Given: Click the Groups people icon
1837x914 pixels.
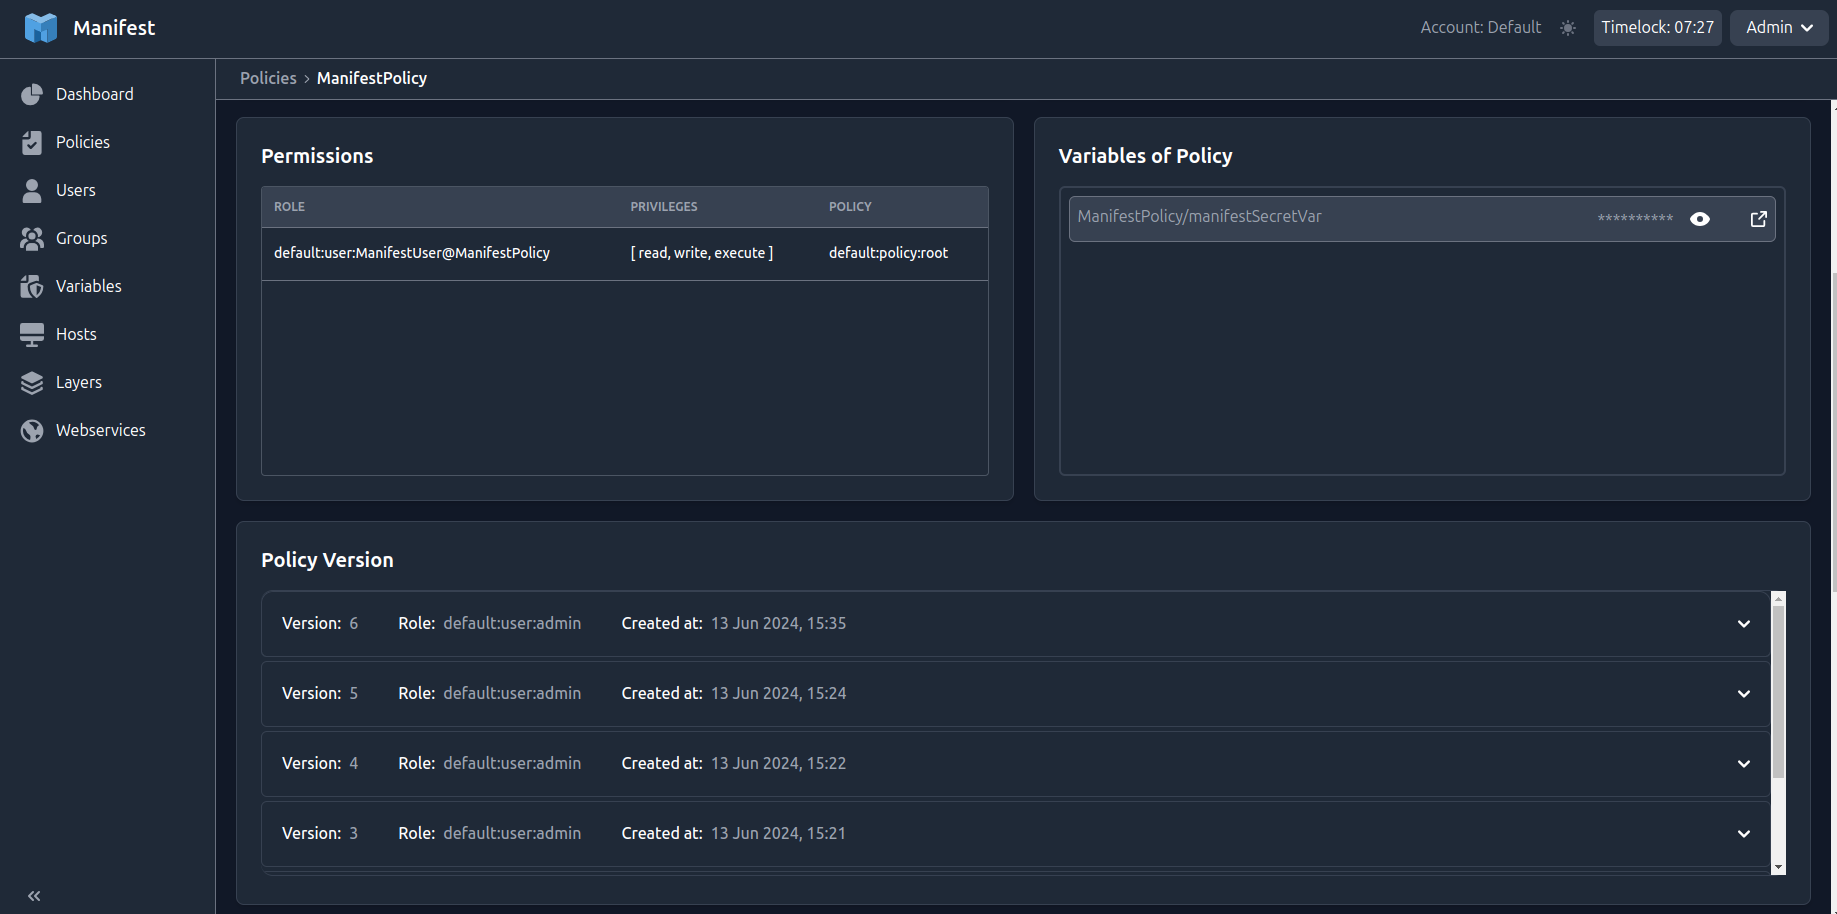Looking at the screenshot, I should click(x=32, y=238).
